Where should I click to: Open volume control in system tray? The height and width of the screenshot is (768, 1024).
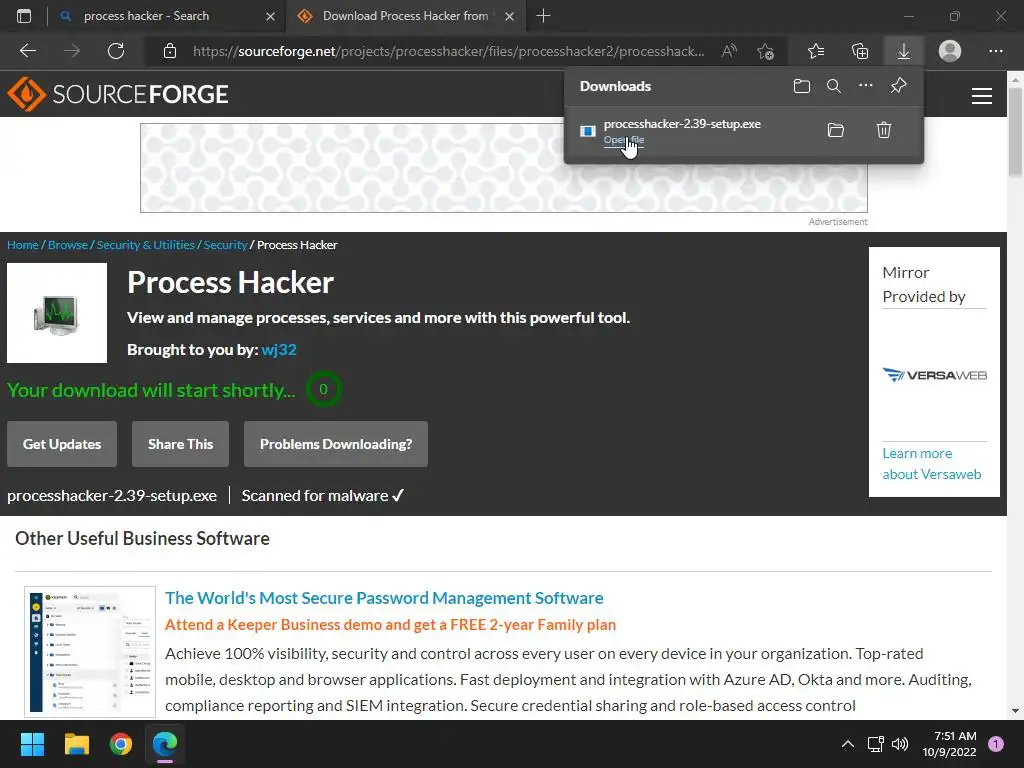(900, 744)
